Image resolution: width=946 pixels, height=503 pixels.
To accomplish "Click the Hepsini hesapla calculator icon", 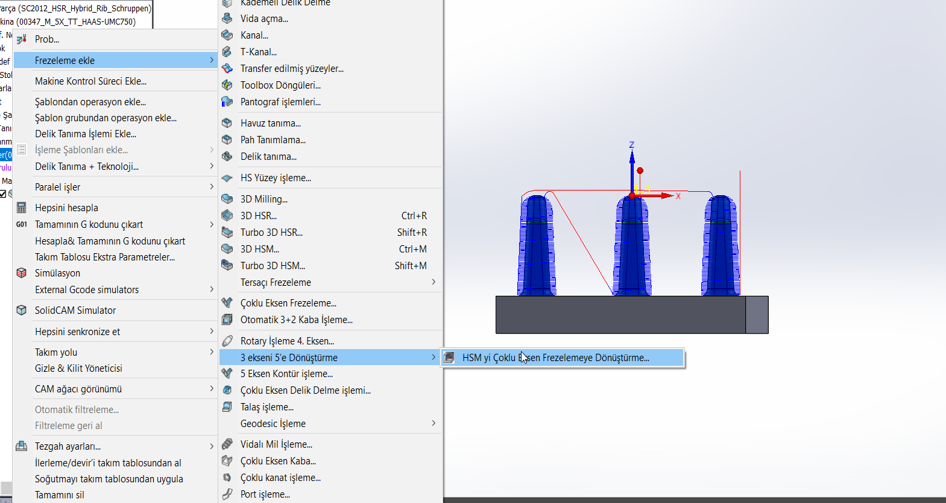I will tap(21, 208).
